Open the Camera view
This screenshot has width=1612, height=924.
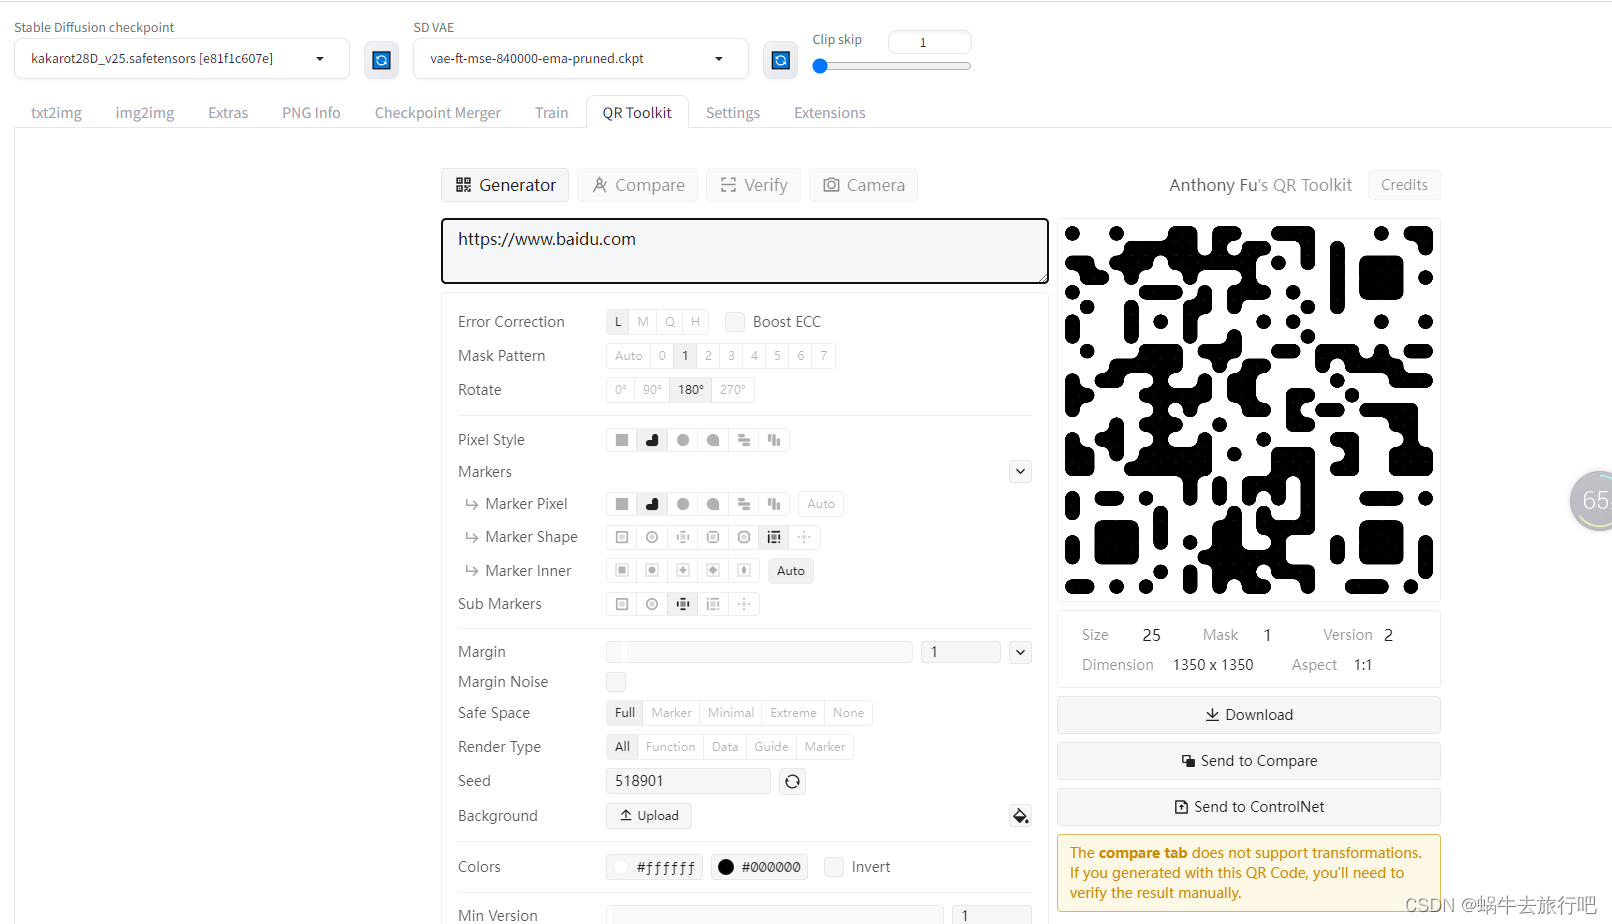pos(864,185)
